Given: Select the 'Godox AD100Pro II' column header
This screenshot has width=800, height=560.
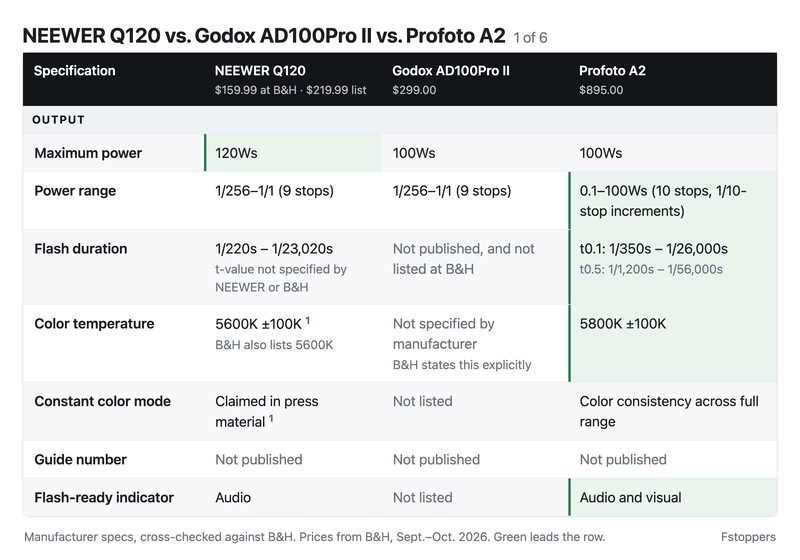Looking at the screenshot, I should tap(451, 71).
